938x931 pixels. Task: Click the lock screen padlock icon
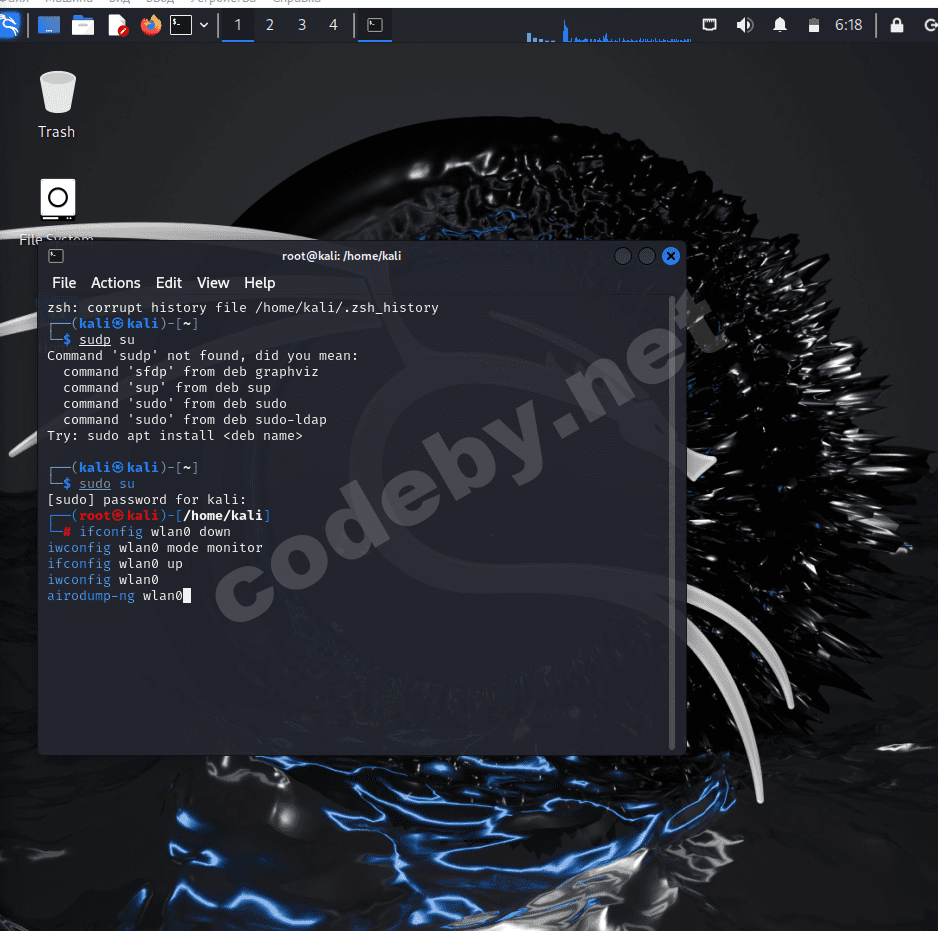897,25
